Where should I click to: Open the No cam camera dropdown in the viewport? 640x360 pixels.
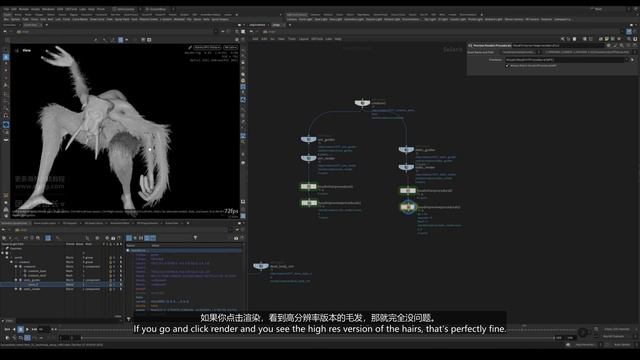point(231,47)
